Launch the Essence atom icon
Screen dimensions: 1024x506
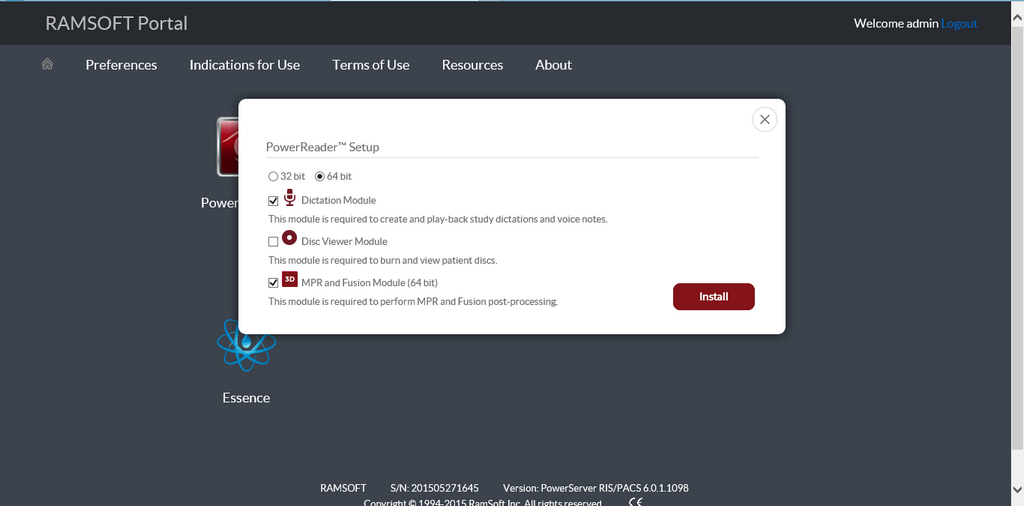coord(246,345)
